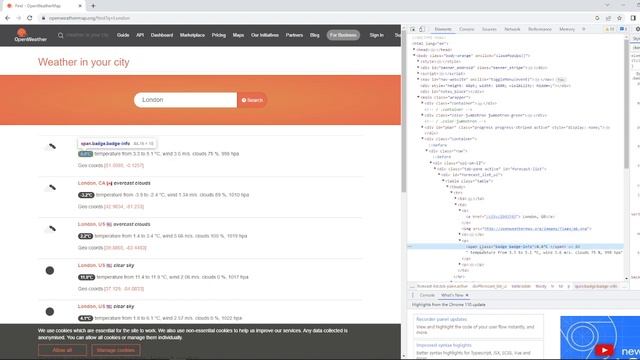The height and width of the screenshot is (360, 640).
Task: Collapse the table class node
Action: (443, 181)
